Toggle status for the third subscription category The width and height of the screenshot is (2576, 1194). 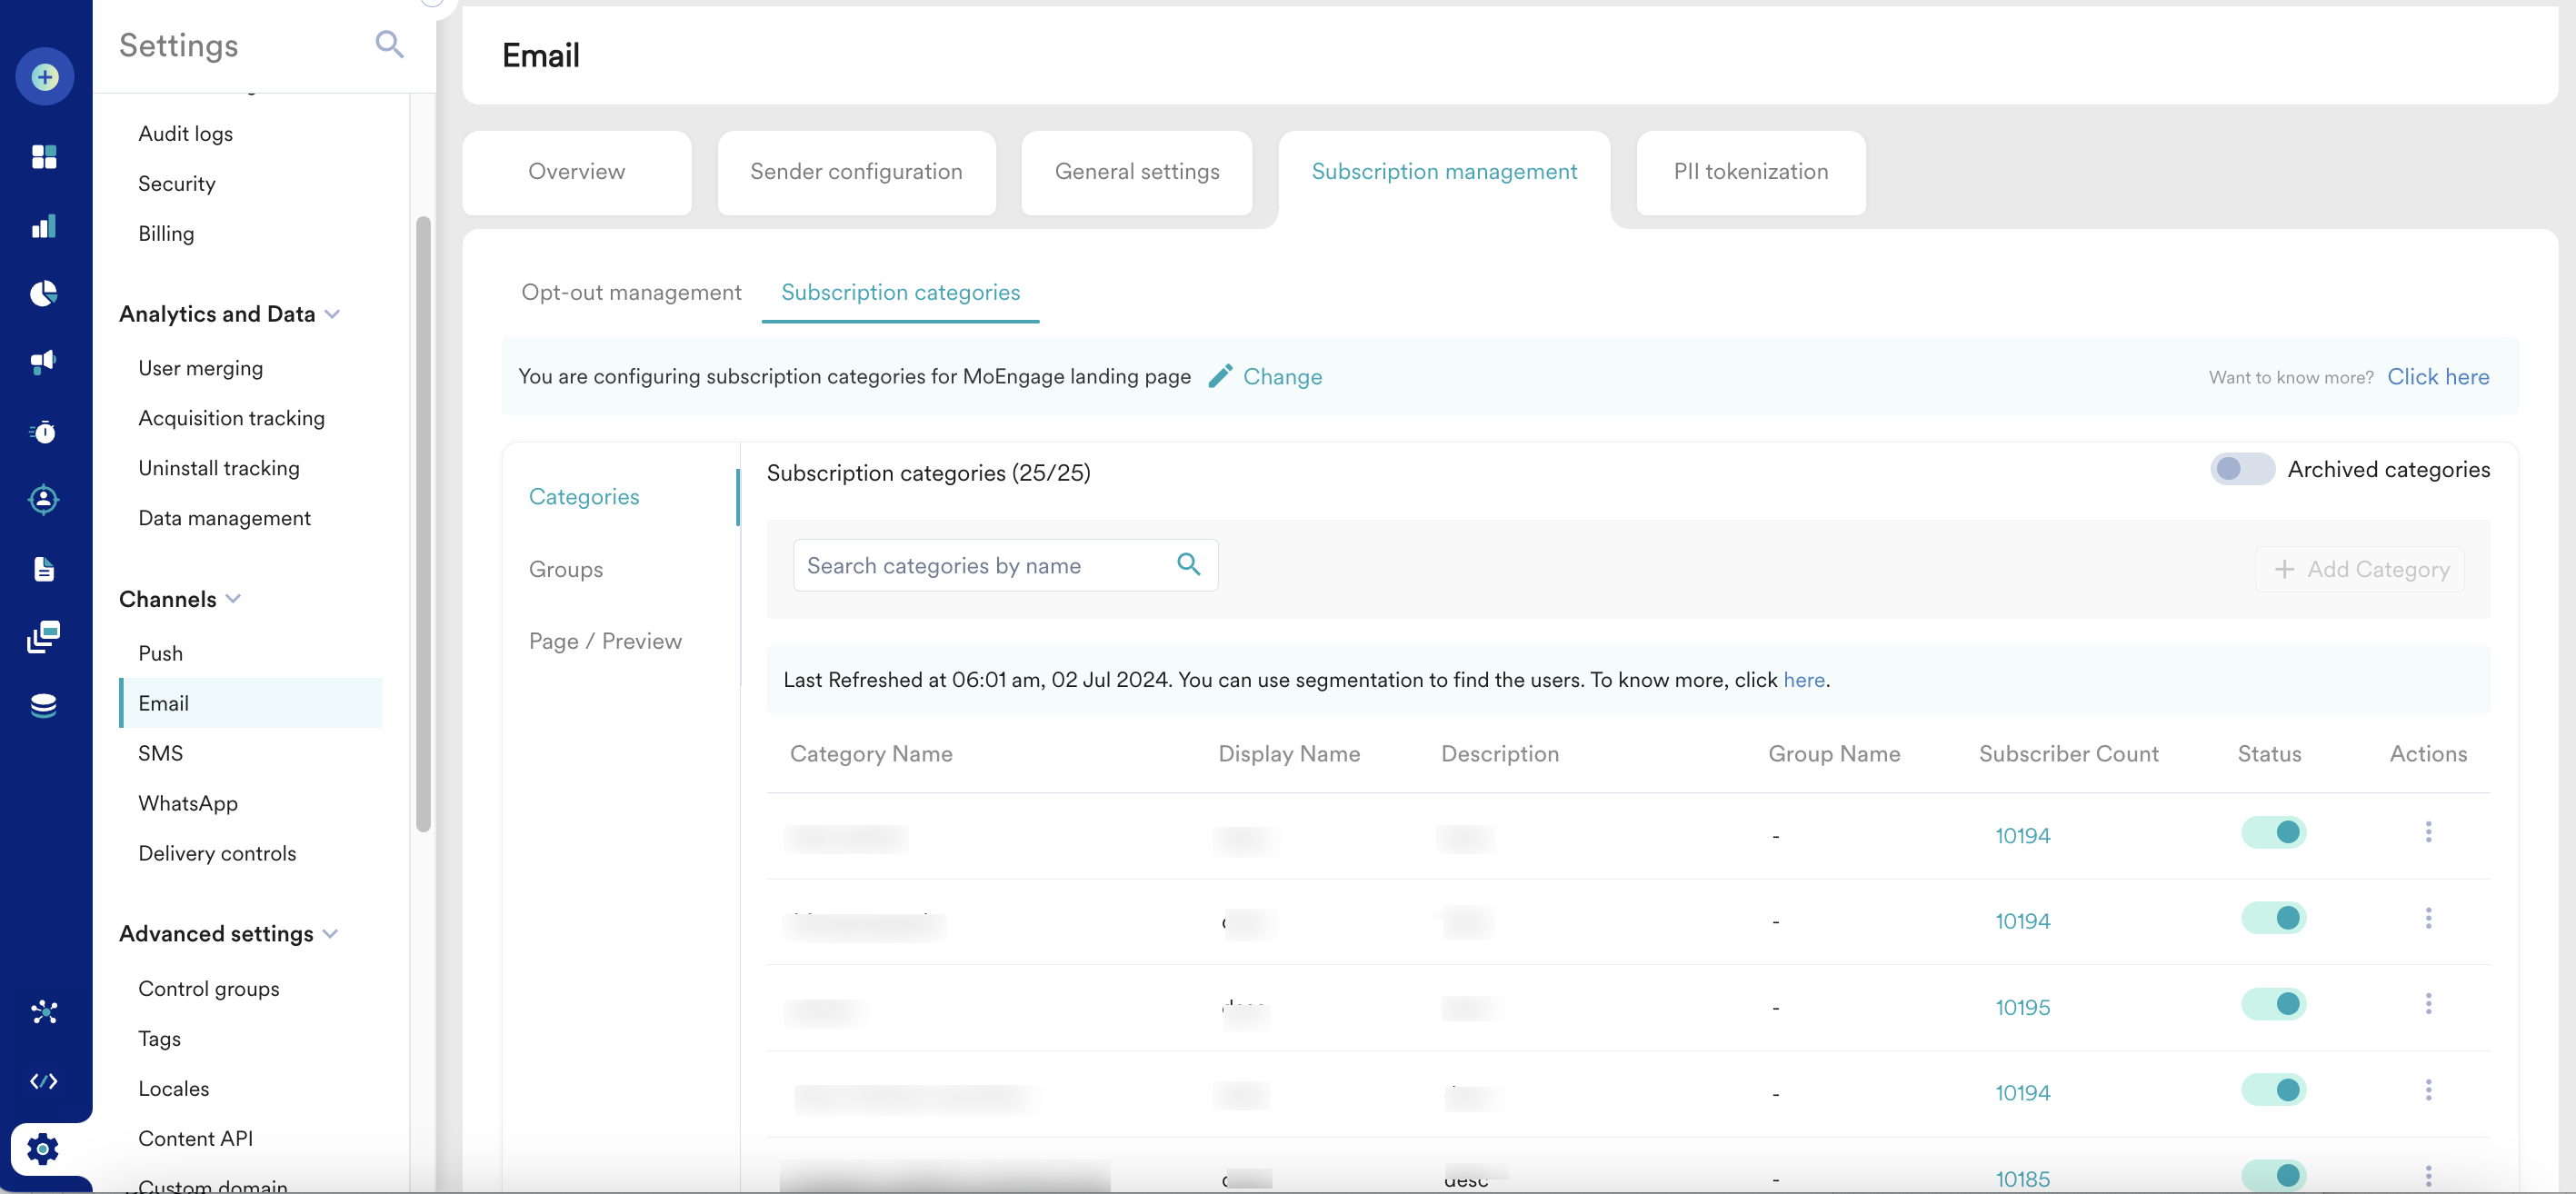click(2274, 1005)
